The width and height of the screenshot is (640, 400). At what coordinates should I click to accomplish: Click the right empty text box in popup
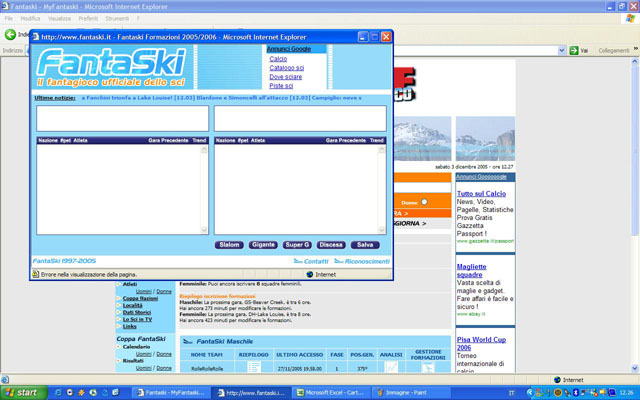click(x=300, y=118)
